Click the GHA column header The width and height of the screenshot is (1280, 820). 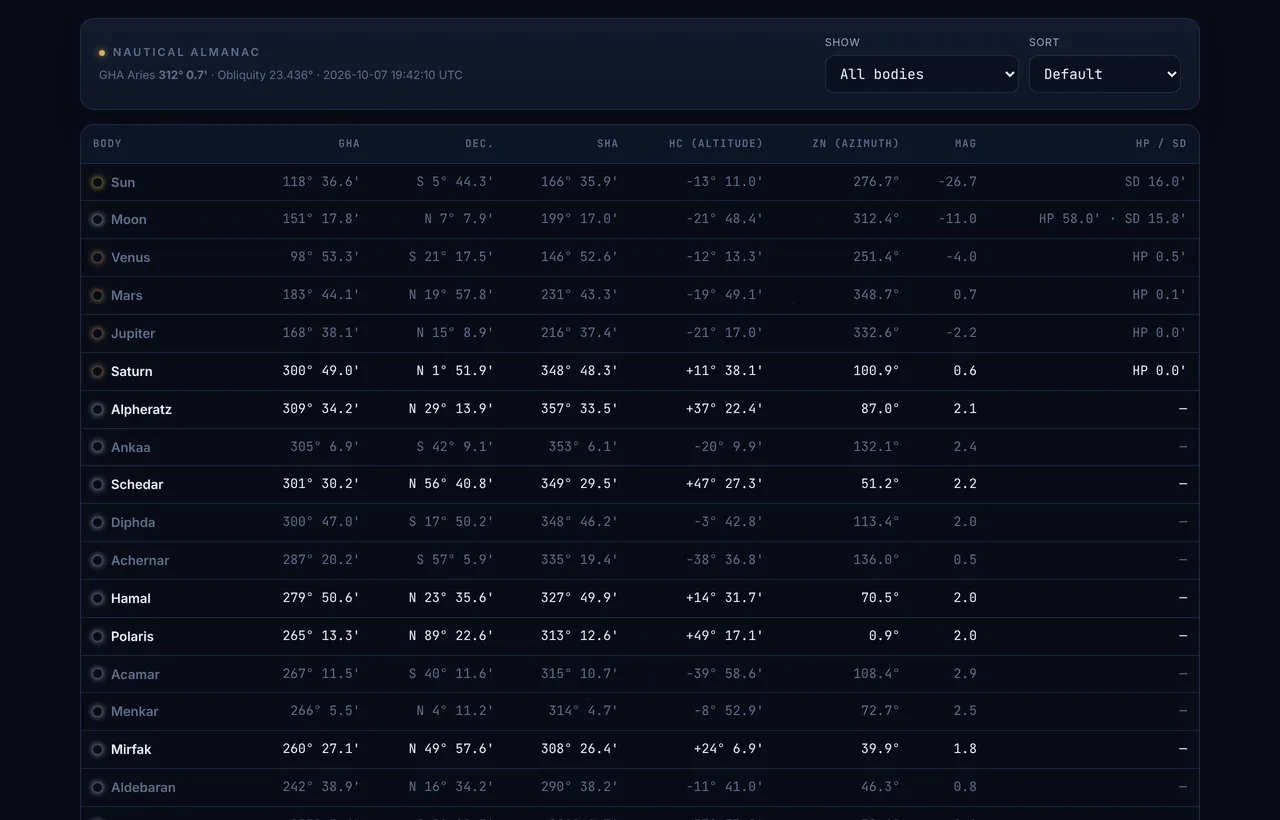(x=349, y=144)
